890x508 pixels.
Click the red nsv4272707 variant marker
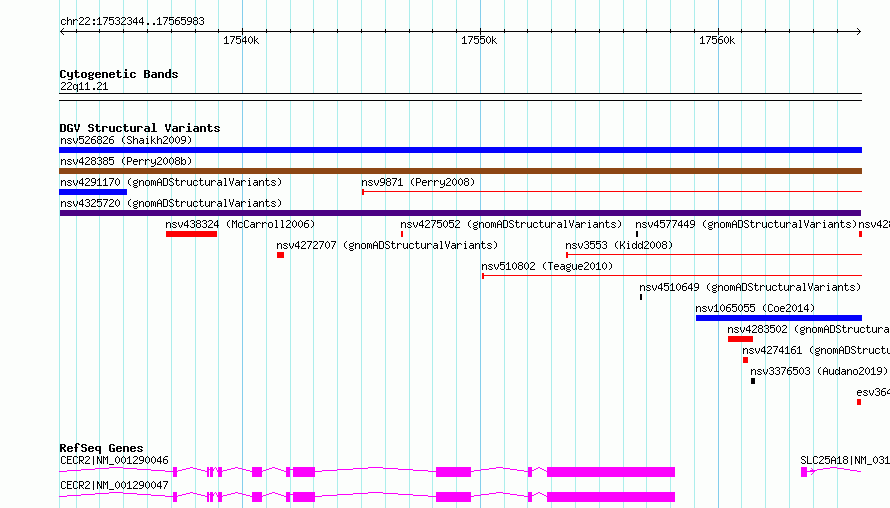click(280, 255)
